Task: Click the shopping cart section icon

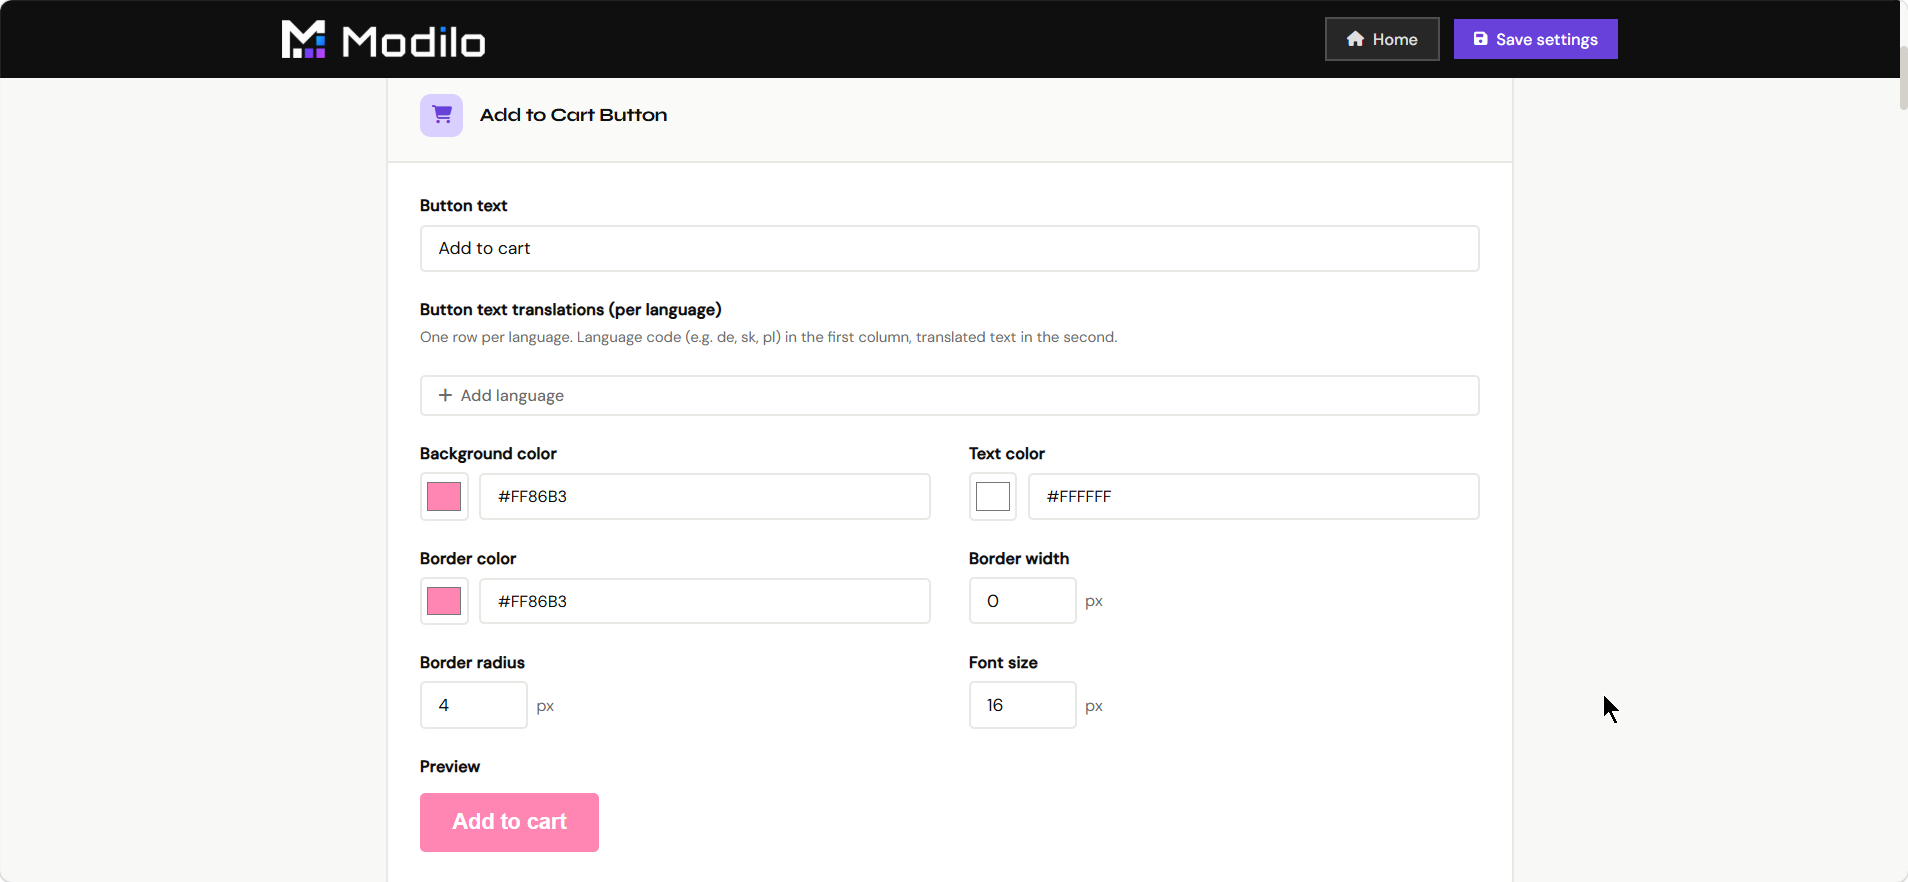Action: (x=441, y=115)
